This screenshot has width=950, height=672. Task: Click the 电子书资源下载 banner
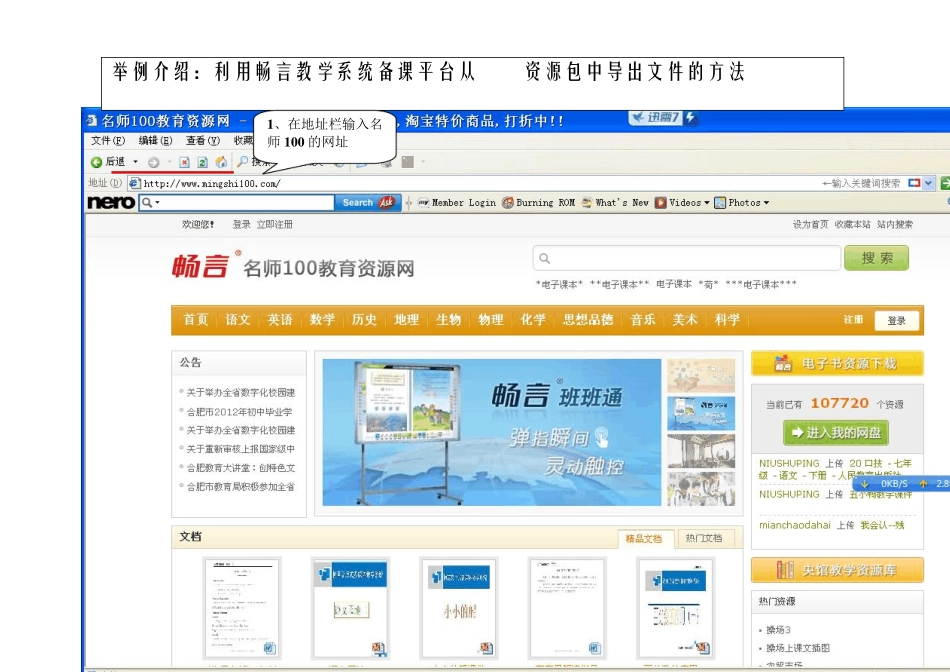tap(837, 364)
